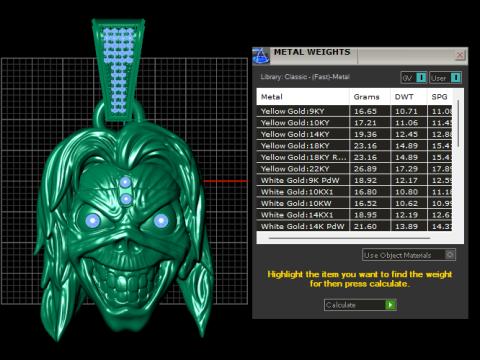The image size is (480, 360).
Task: Sort by the Metal column header
Action: (303, 97)
